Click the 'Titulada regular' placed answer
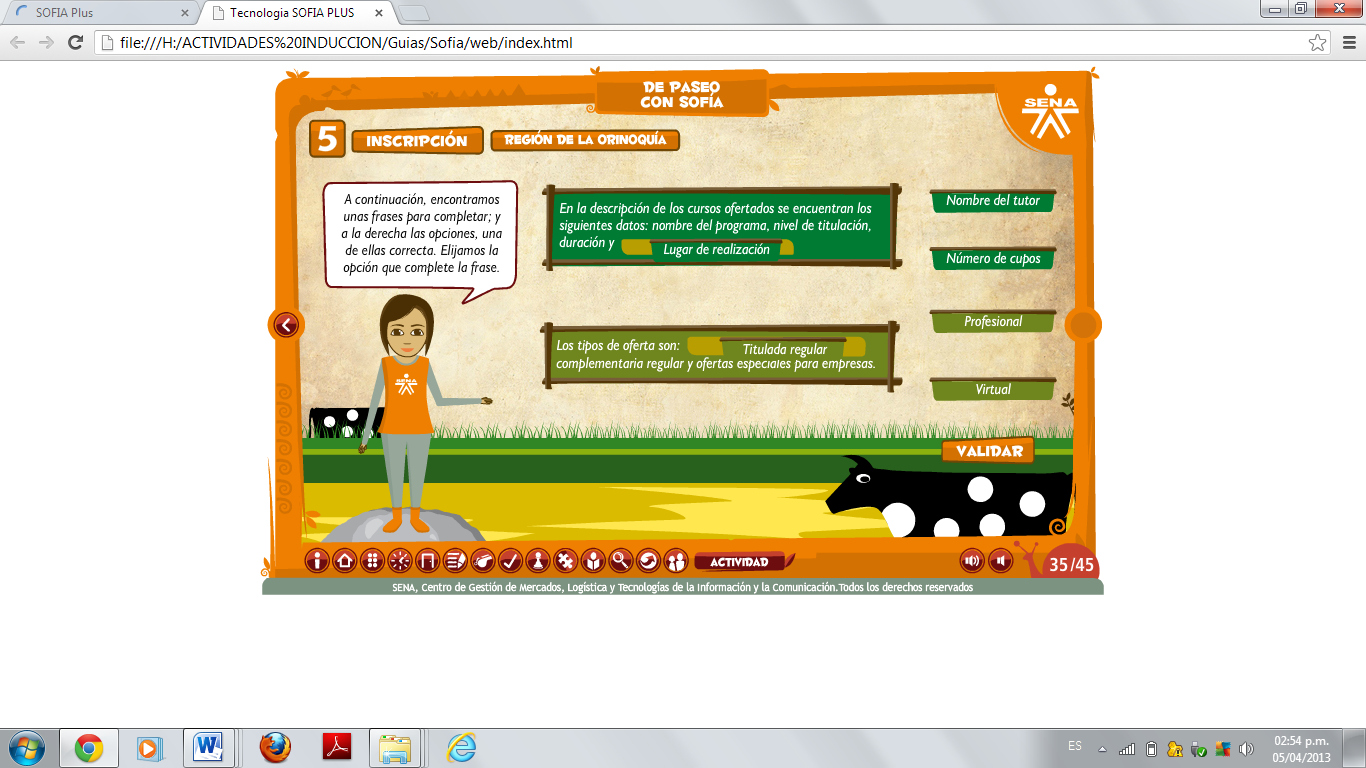This screenshot has height=768, width=1366. (x=785, y=349)
